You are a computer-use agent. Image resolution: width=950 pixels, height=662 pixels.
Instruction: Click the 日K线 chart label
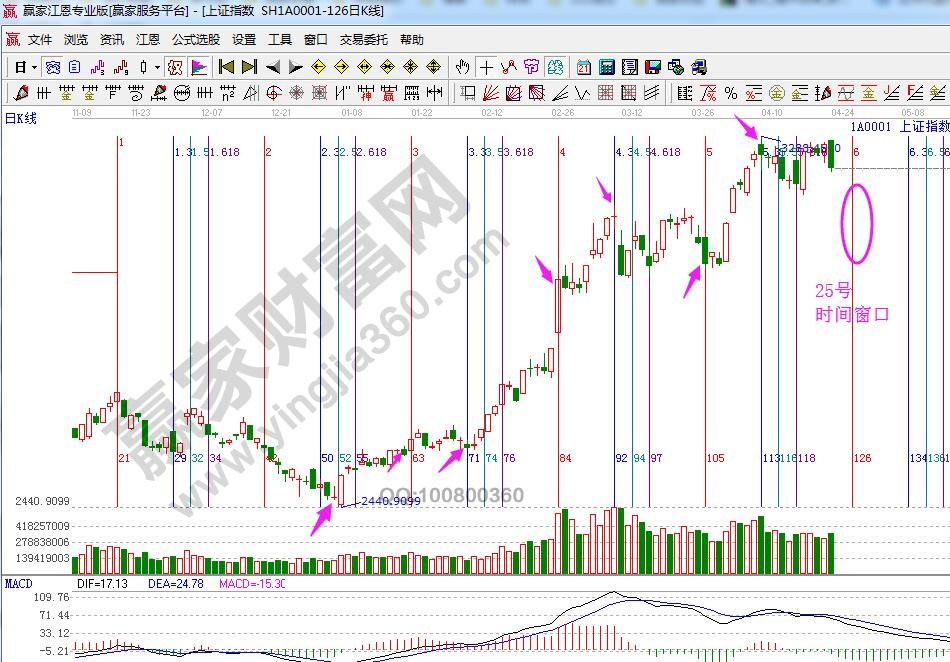coord(21,118)
